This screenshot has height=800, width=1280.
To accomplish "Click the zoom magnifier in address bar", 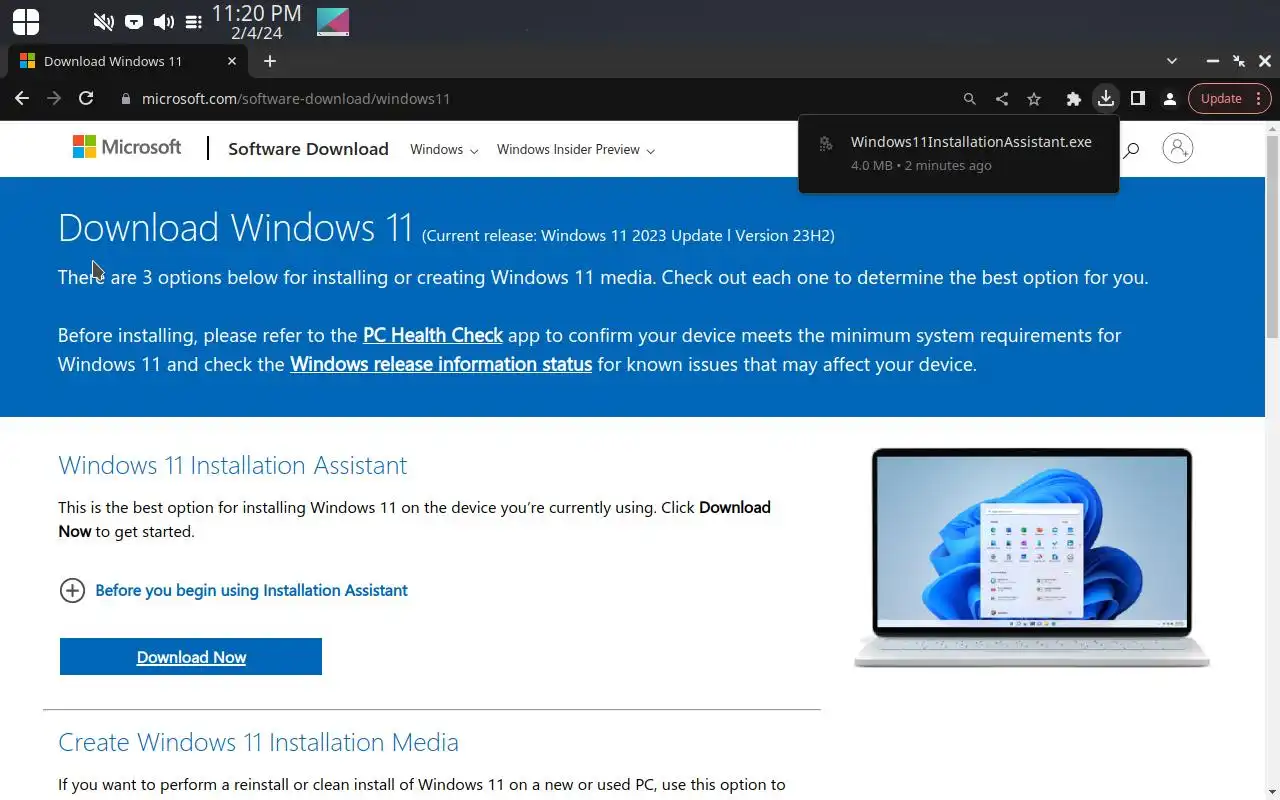I will click(969, 99).
